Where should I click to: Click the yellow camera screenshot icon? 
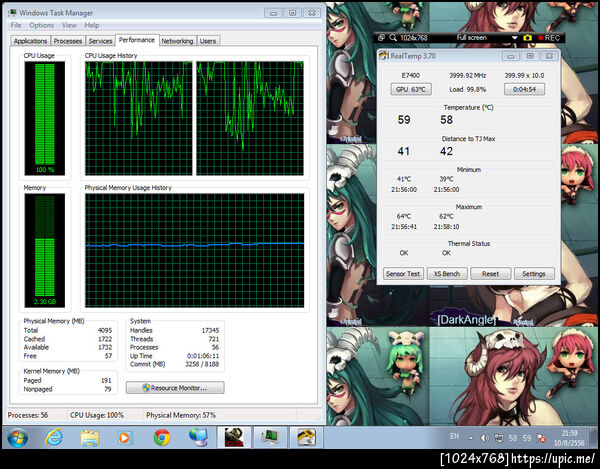coord(527,38)
